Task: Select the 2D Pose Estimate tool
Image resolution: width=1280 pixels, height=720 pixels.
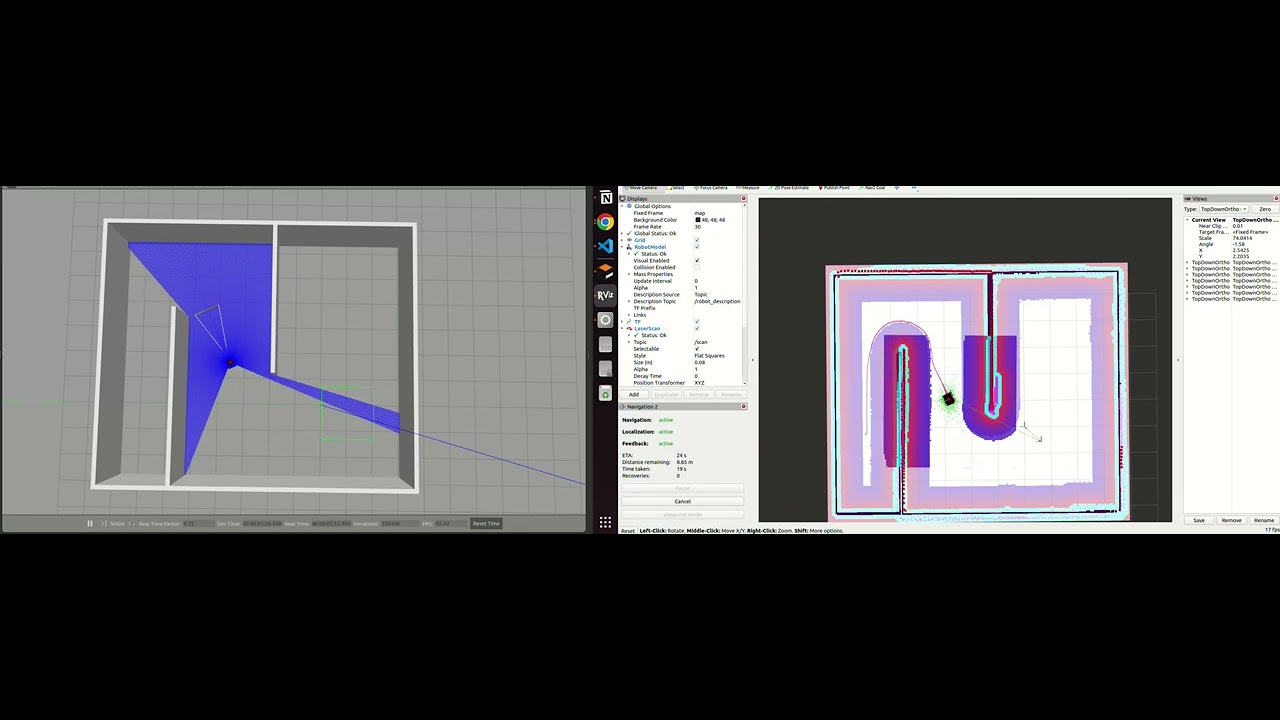Action: point(790,188)
